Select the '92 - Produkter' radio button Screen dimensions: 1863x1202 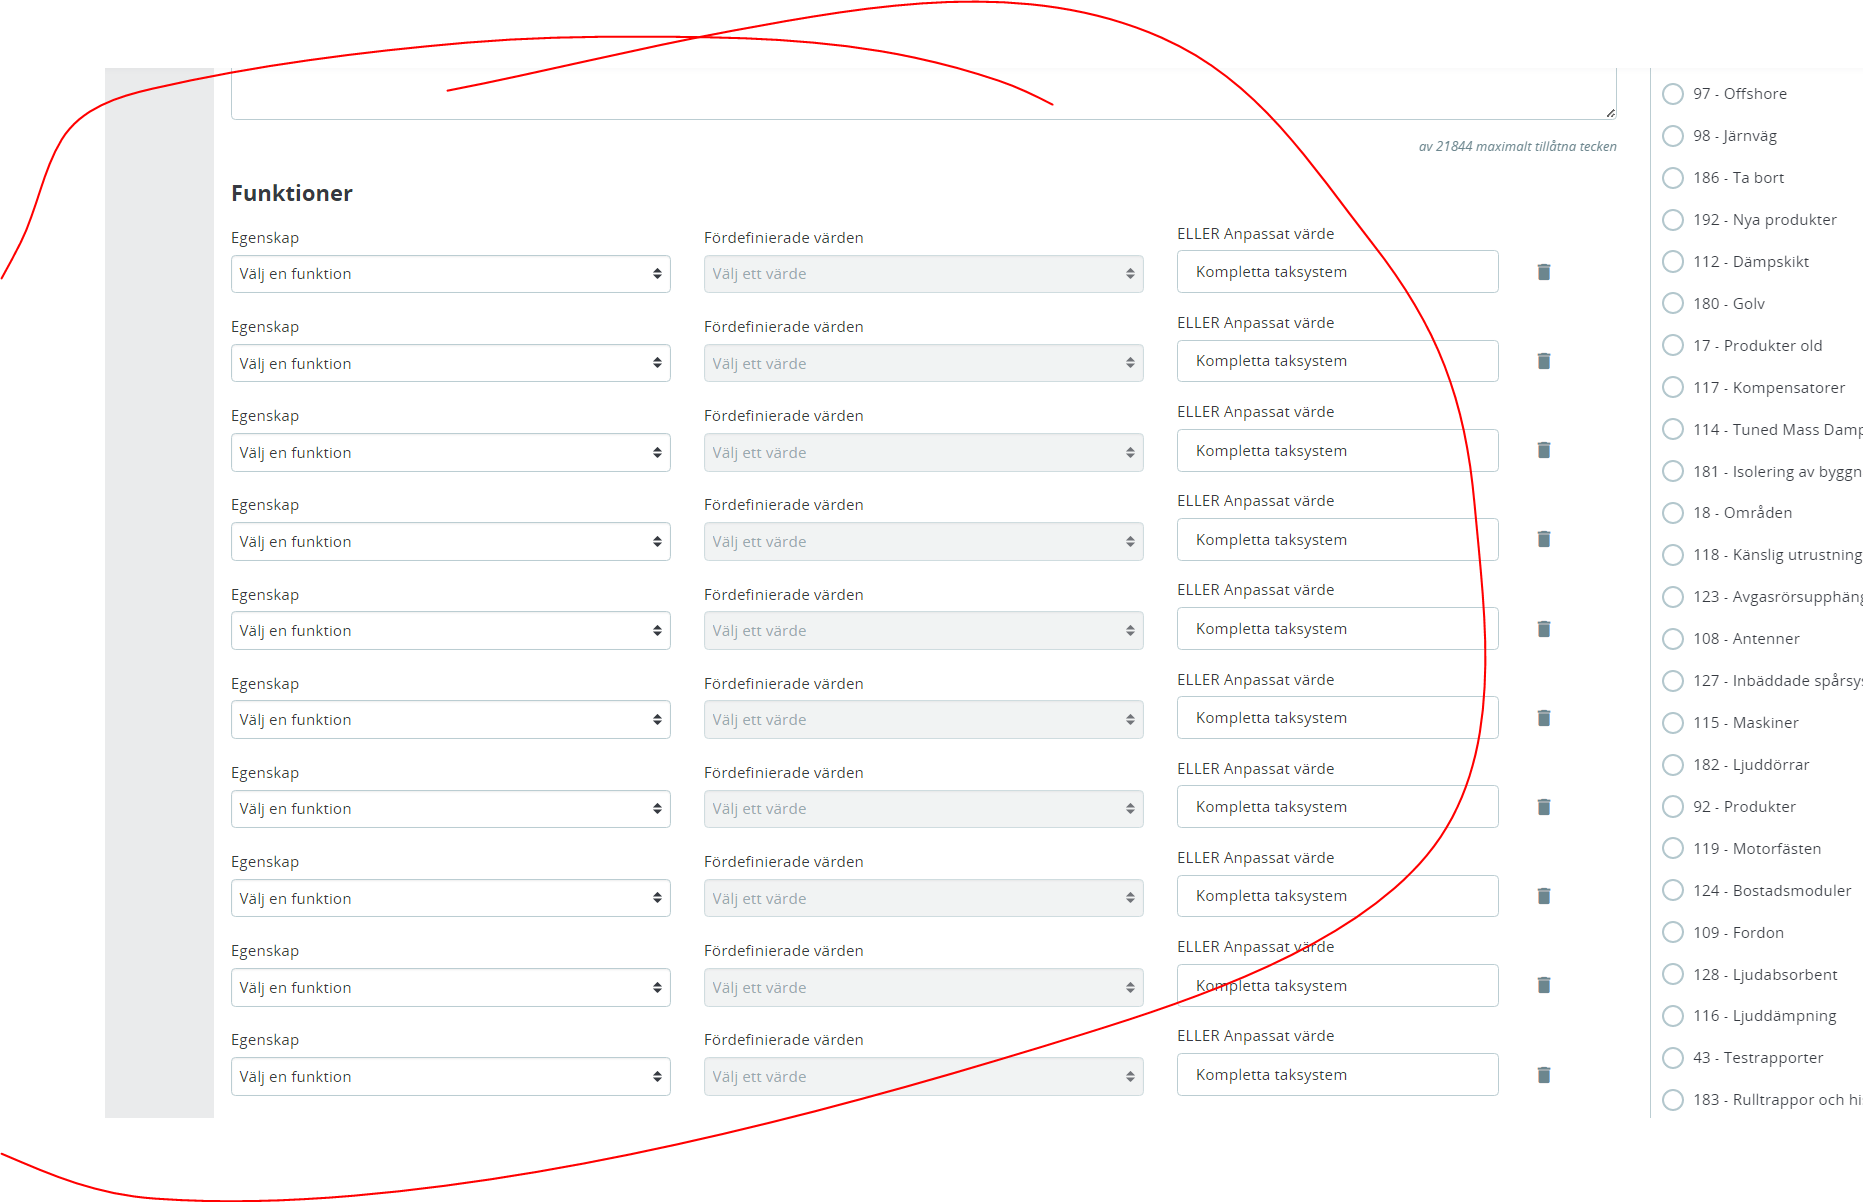pyautogui.click(x=1673, y=807)
